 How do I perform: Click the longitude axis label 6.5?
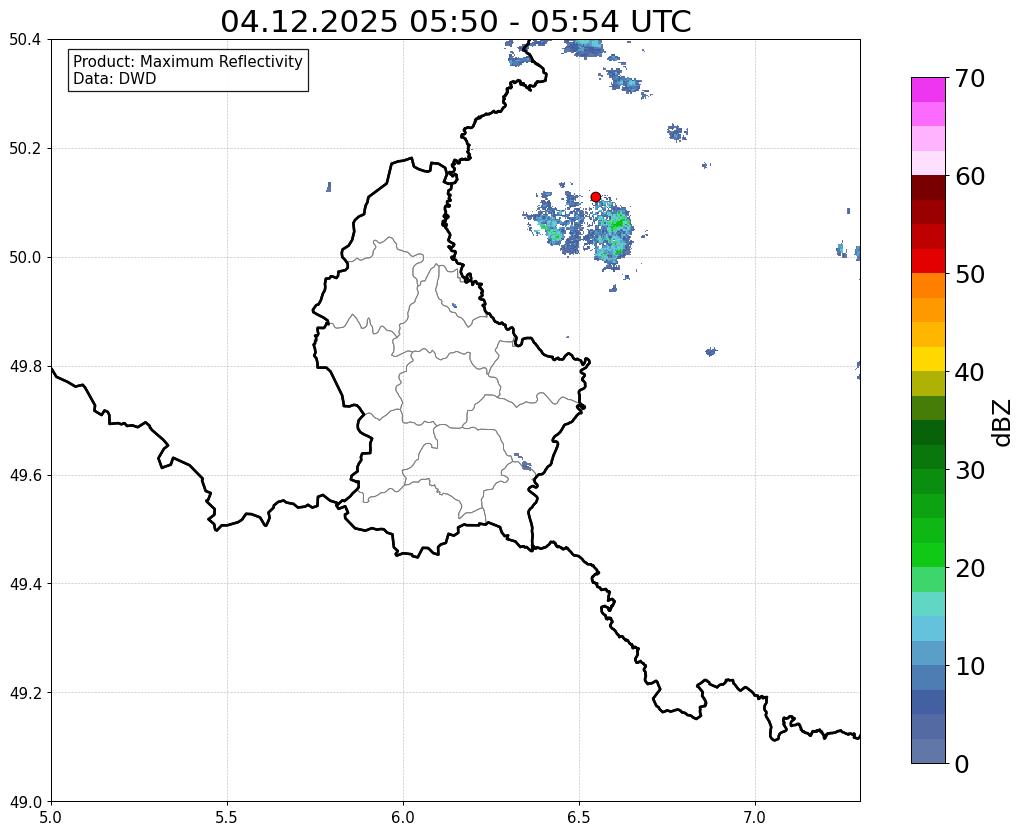(579, 817)
